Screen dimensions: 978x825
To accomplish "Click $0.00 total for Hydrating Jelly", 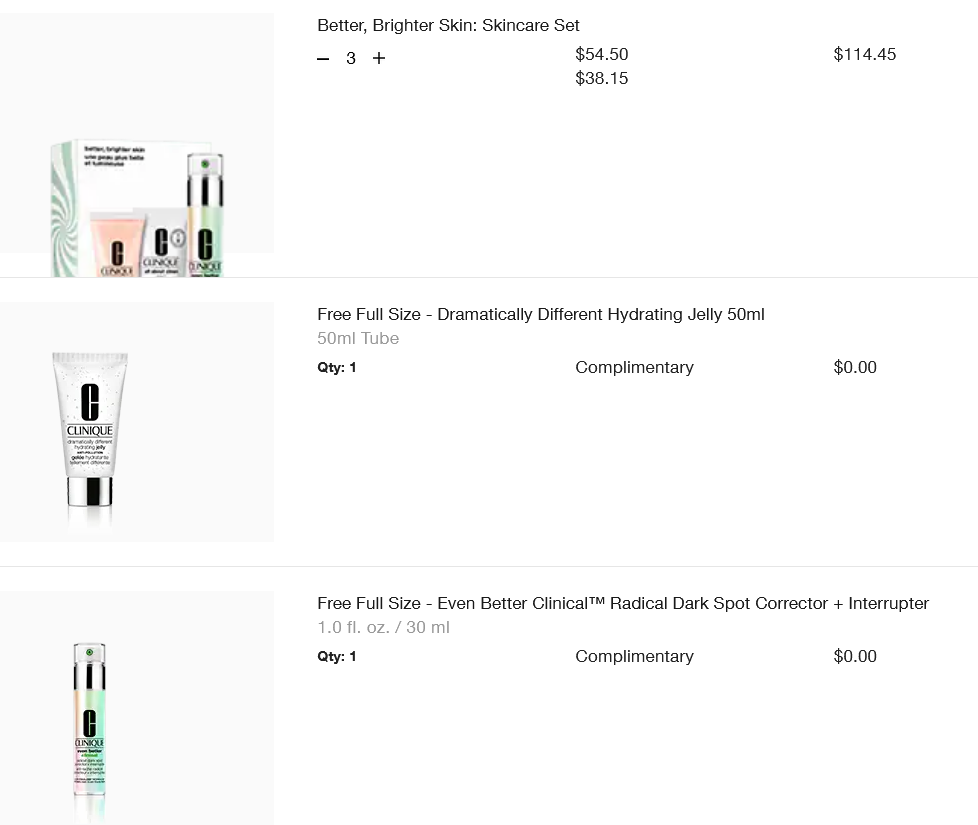I will 855,367.
